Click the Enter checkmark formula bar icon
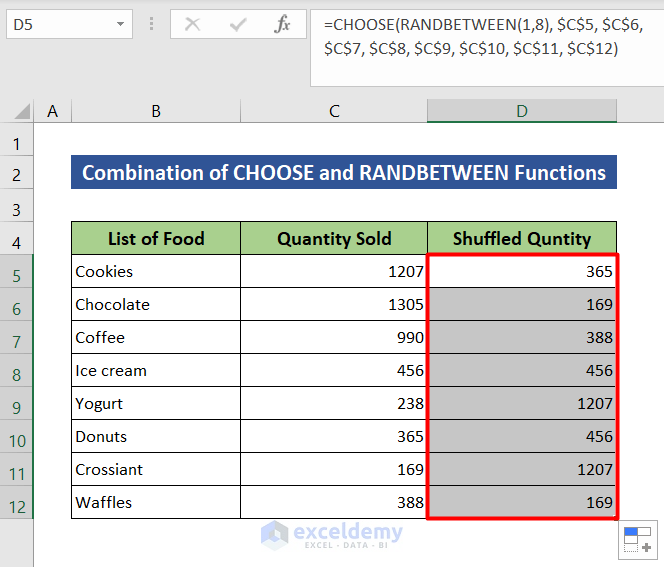Screen dimensions: 664x567 [x=238, y=25]
